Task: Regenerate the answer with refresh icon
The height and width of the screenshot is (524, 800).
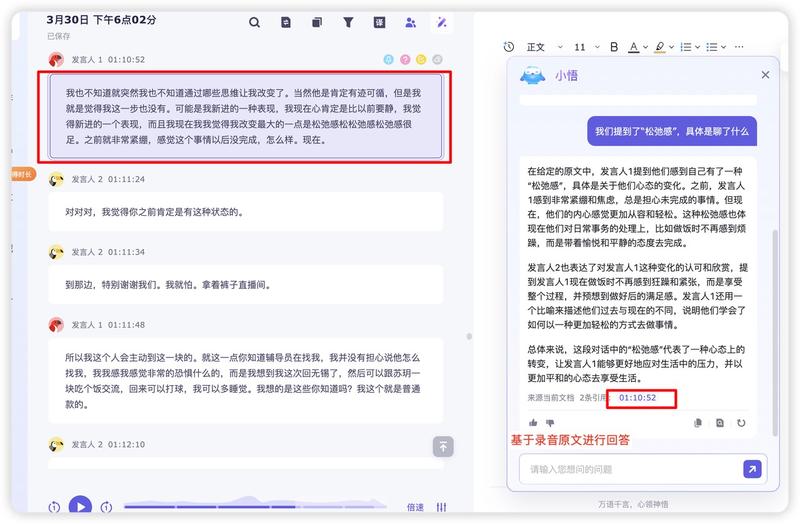Action: (741, 422)
